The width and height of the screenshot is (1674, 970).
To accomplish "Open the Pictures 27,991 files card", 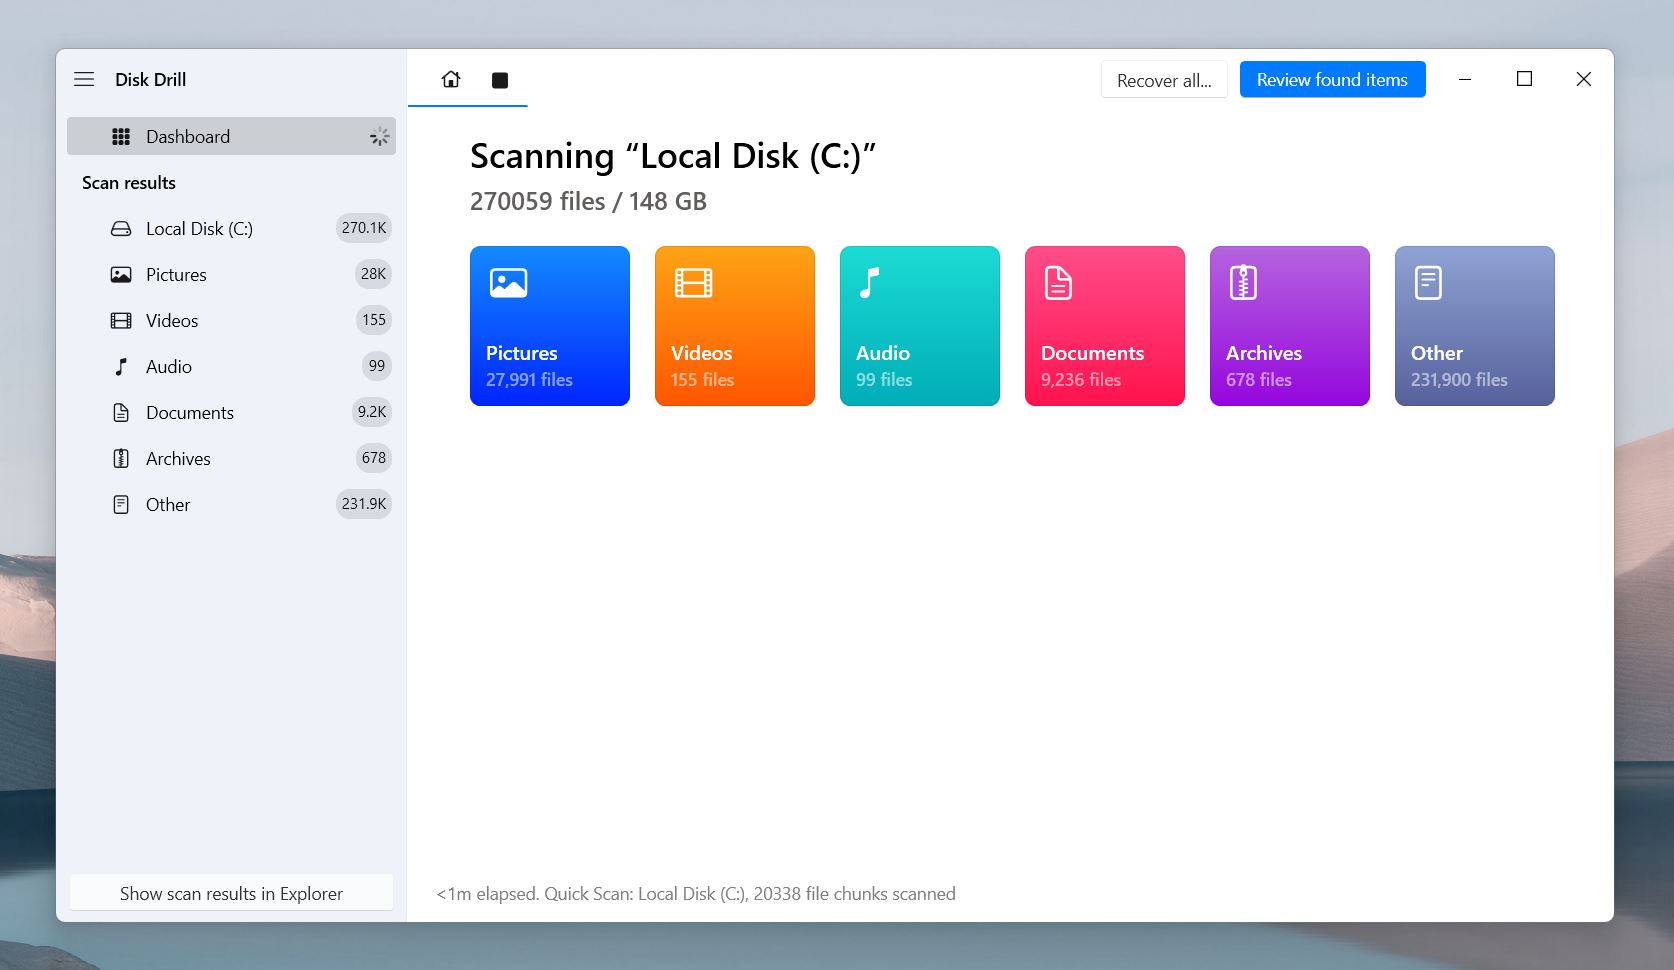I will 550,326.
